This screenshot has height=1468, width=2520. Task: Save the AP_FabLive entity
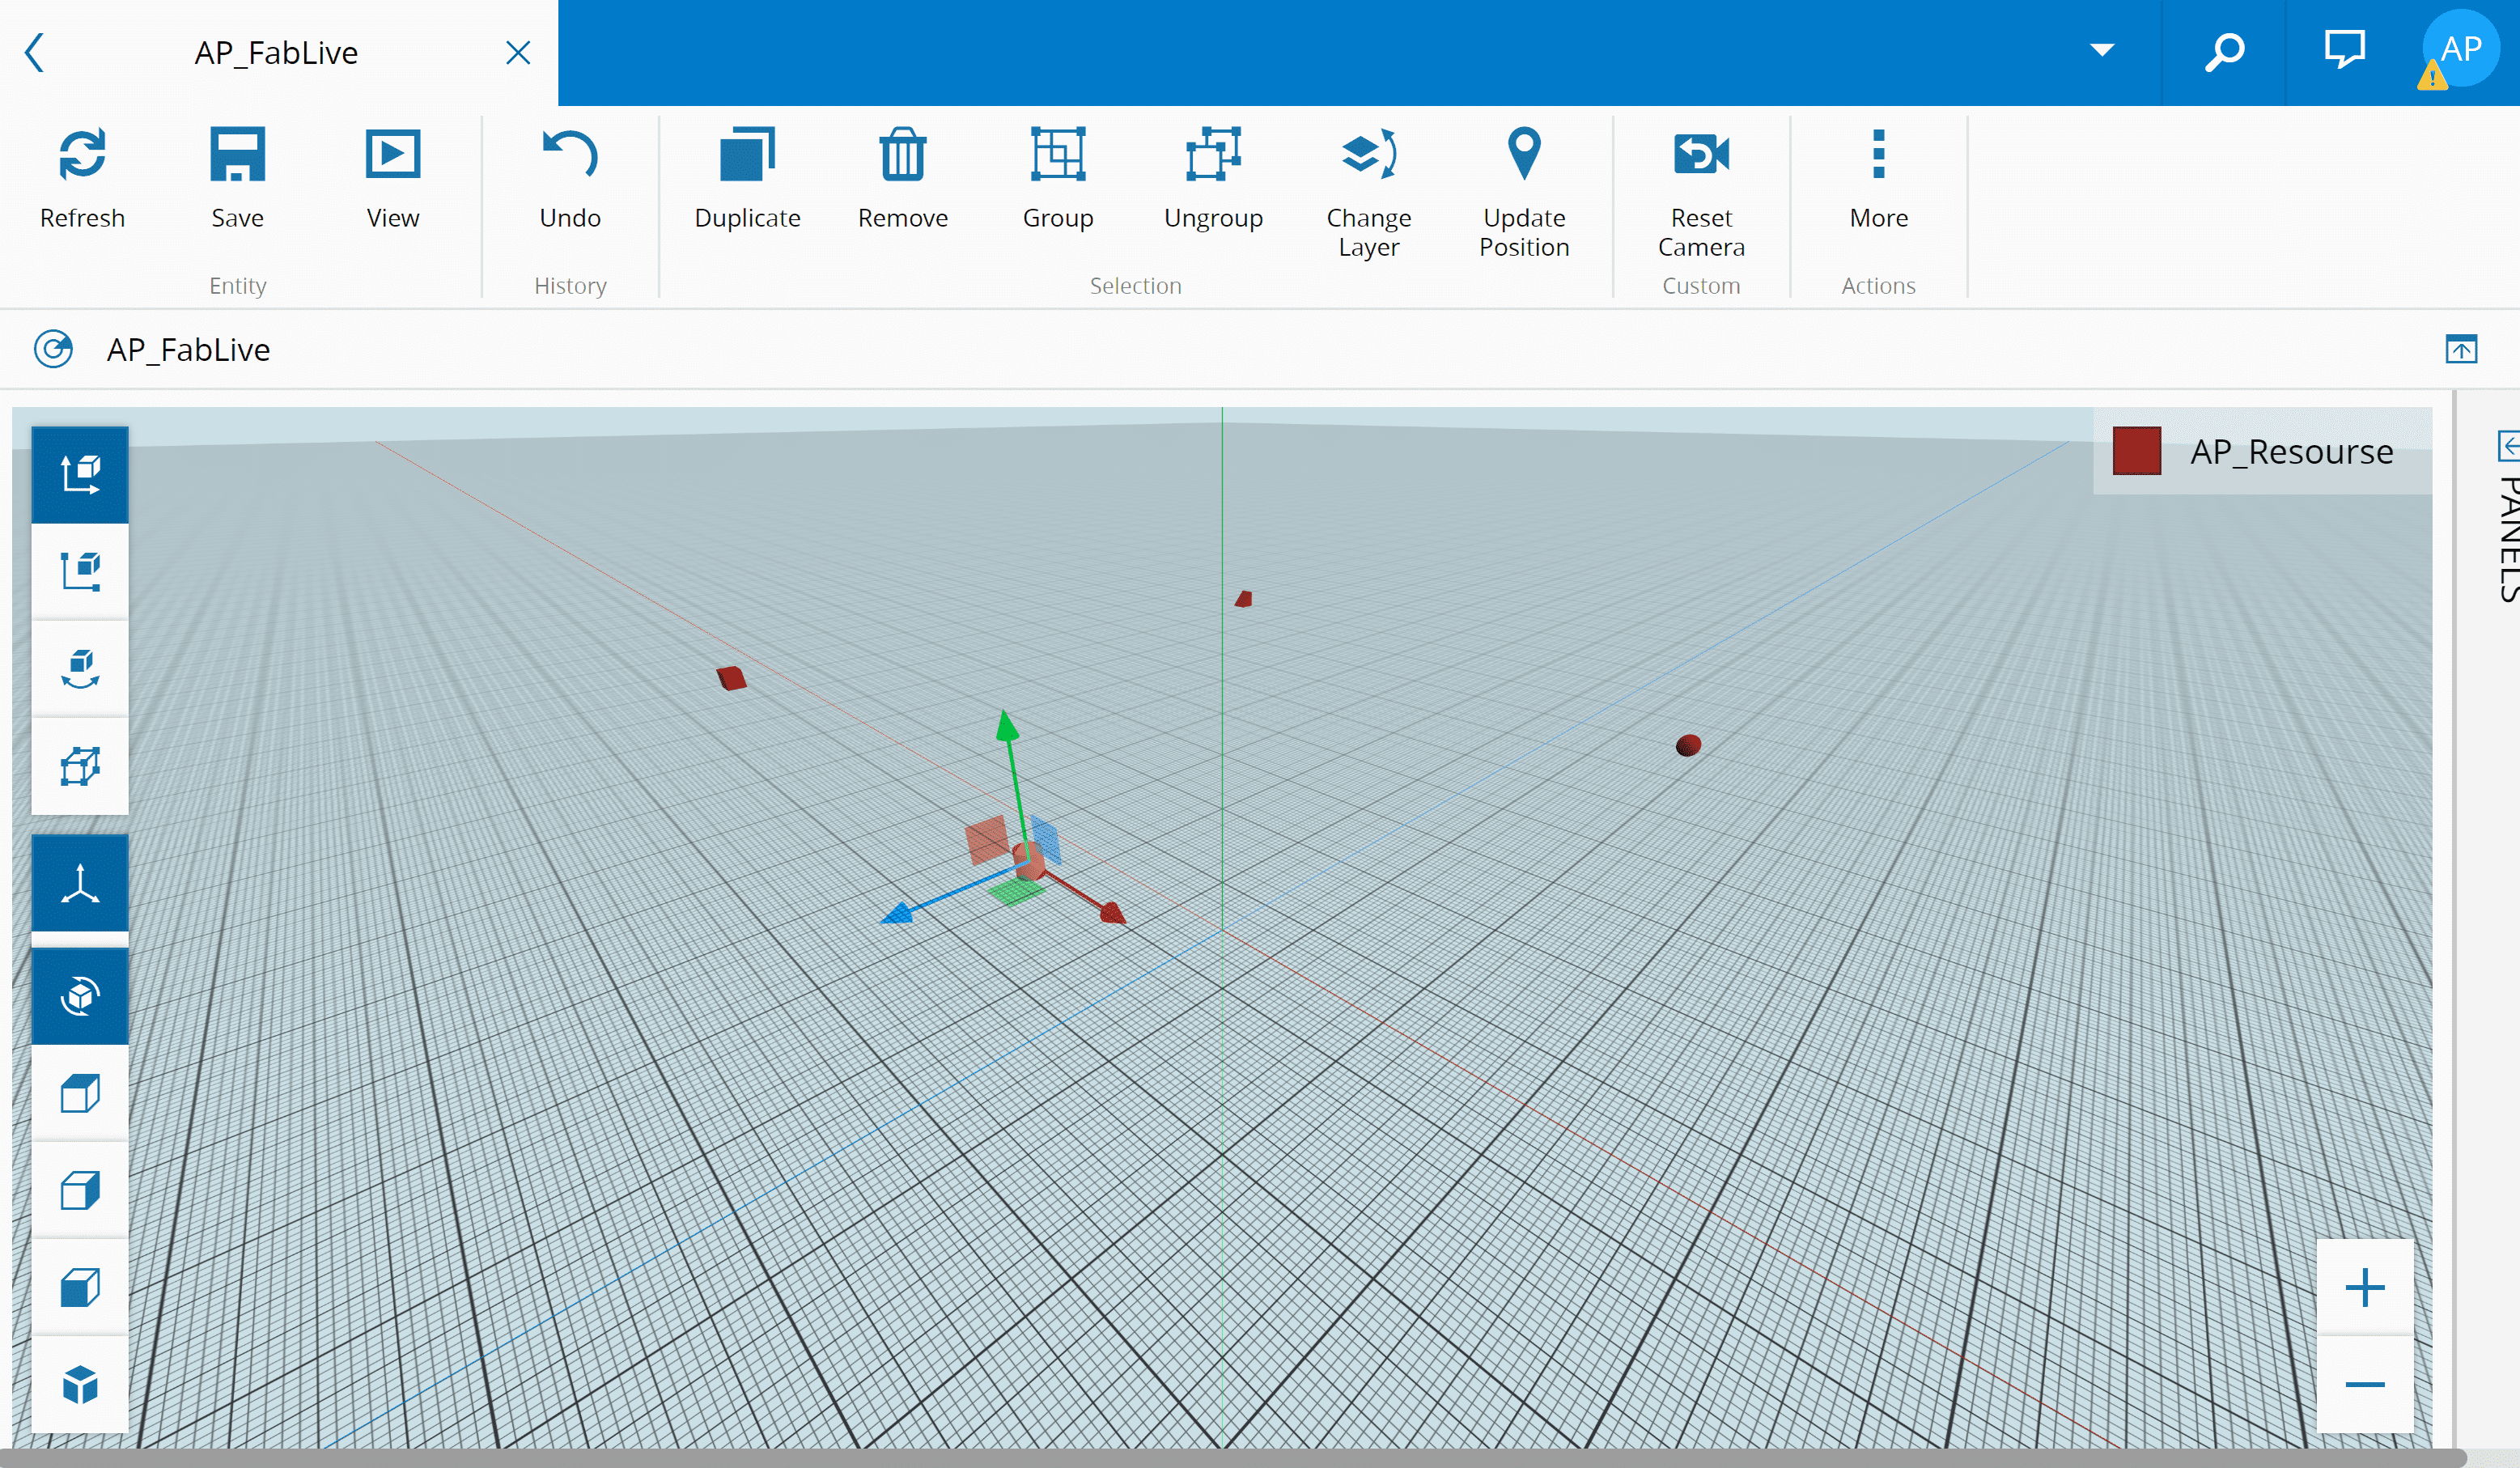(237, 155)
